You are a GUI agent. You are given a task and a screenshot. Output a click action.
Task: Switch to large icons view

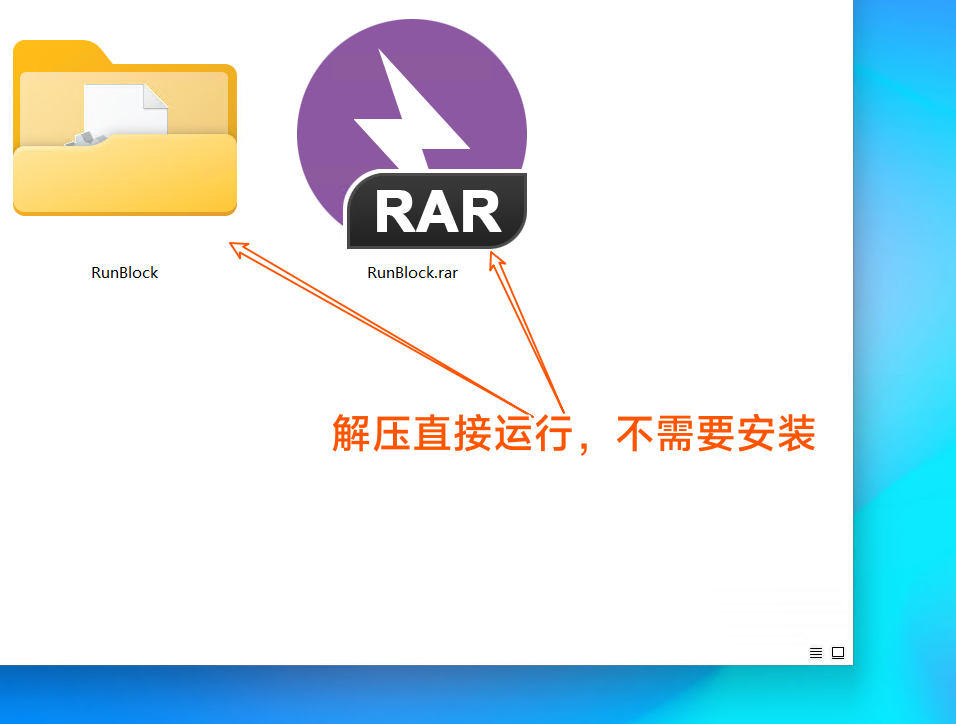tap(838, 653)
